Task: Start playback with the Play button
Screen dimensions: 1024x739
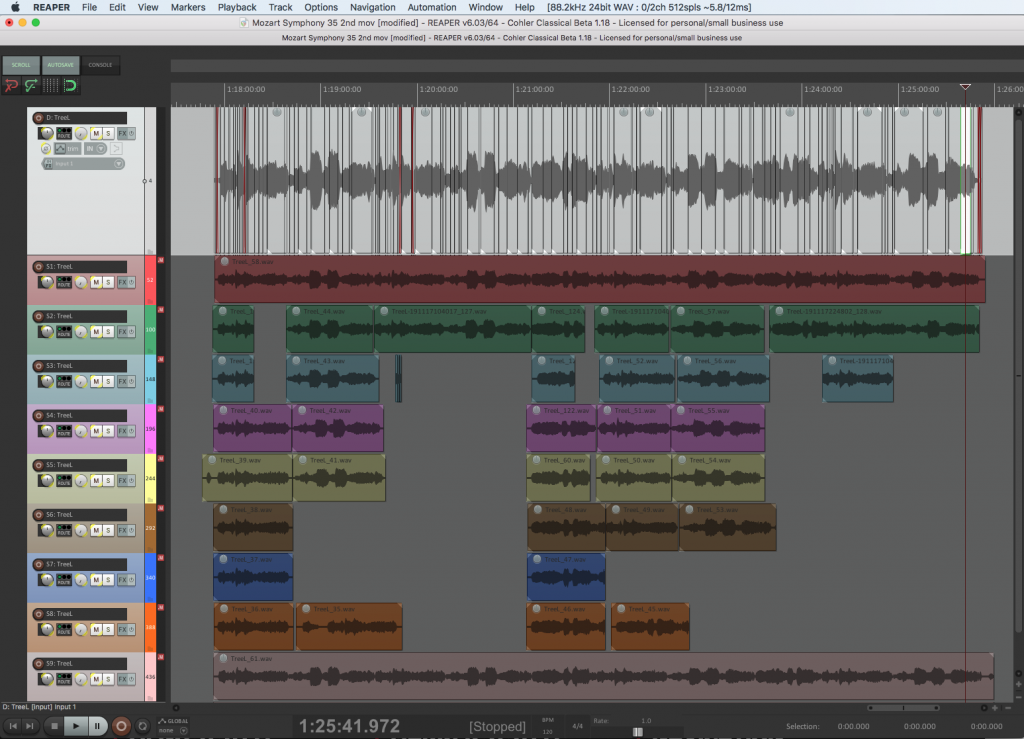Action: click(x=76, y=726)
